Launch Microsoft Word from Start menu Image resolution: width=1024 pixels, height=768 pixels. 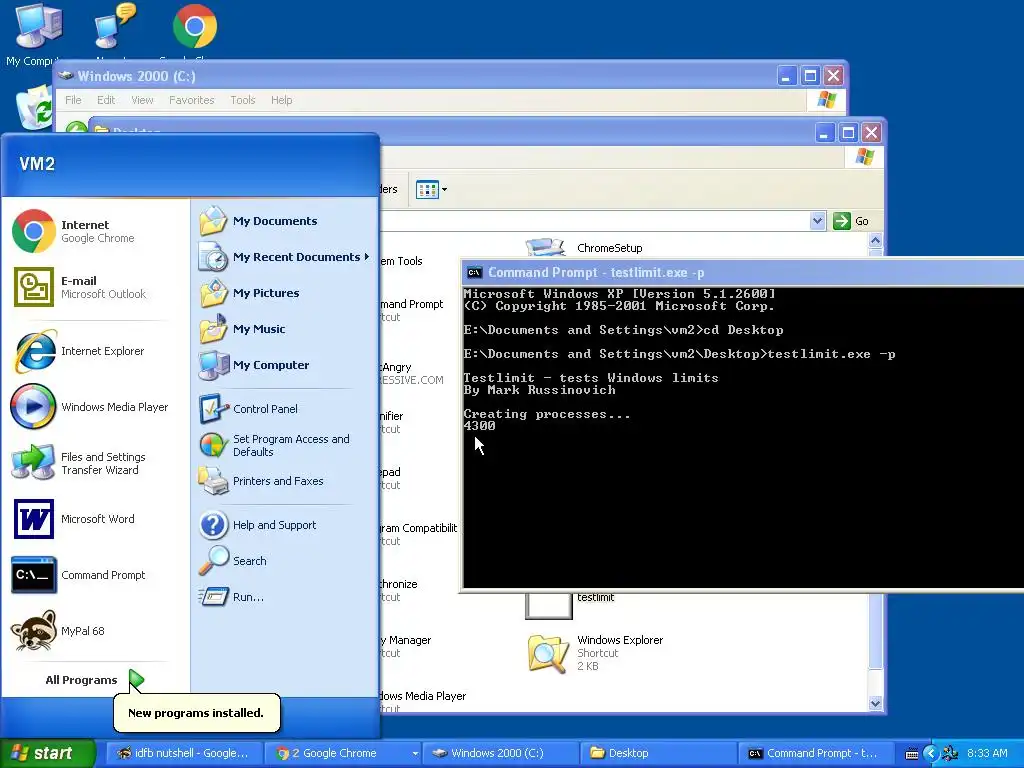[96, 519]
